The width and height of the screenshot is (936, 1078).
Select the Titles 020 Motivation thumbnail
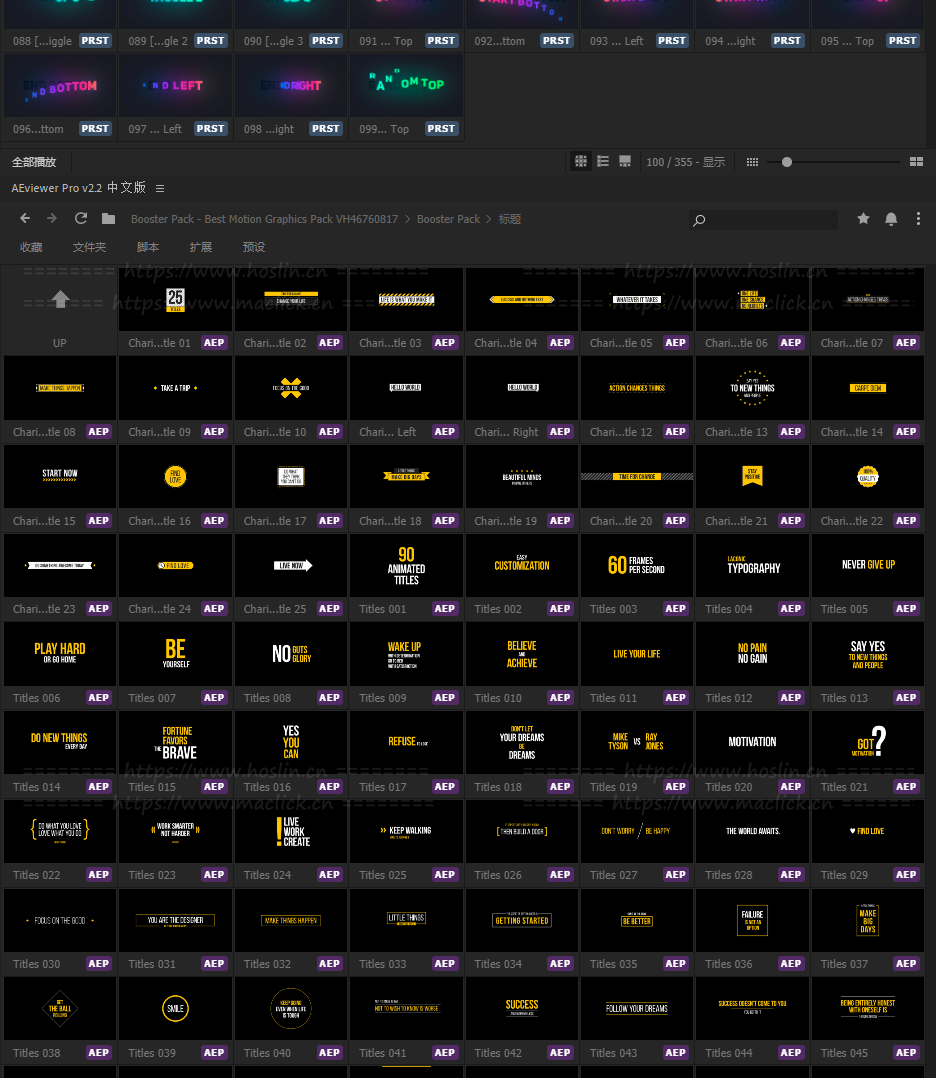[x=752, y=742]
